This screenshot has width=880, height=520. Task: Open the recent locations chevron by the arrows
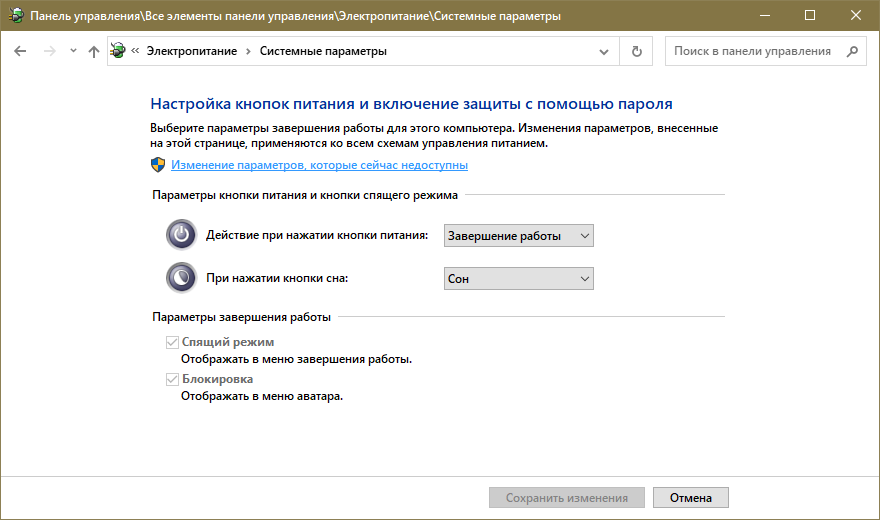[73, 51]
